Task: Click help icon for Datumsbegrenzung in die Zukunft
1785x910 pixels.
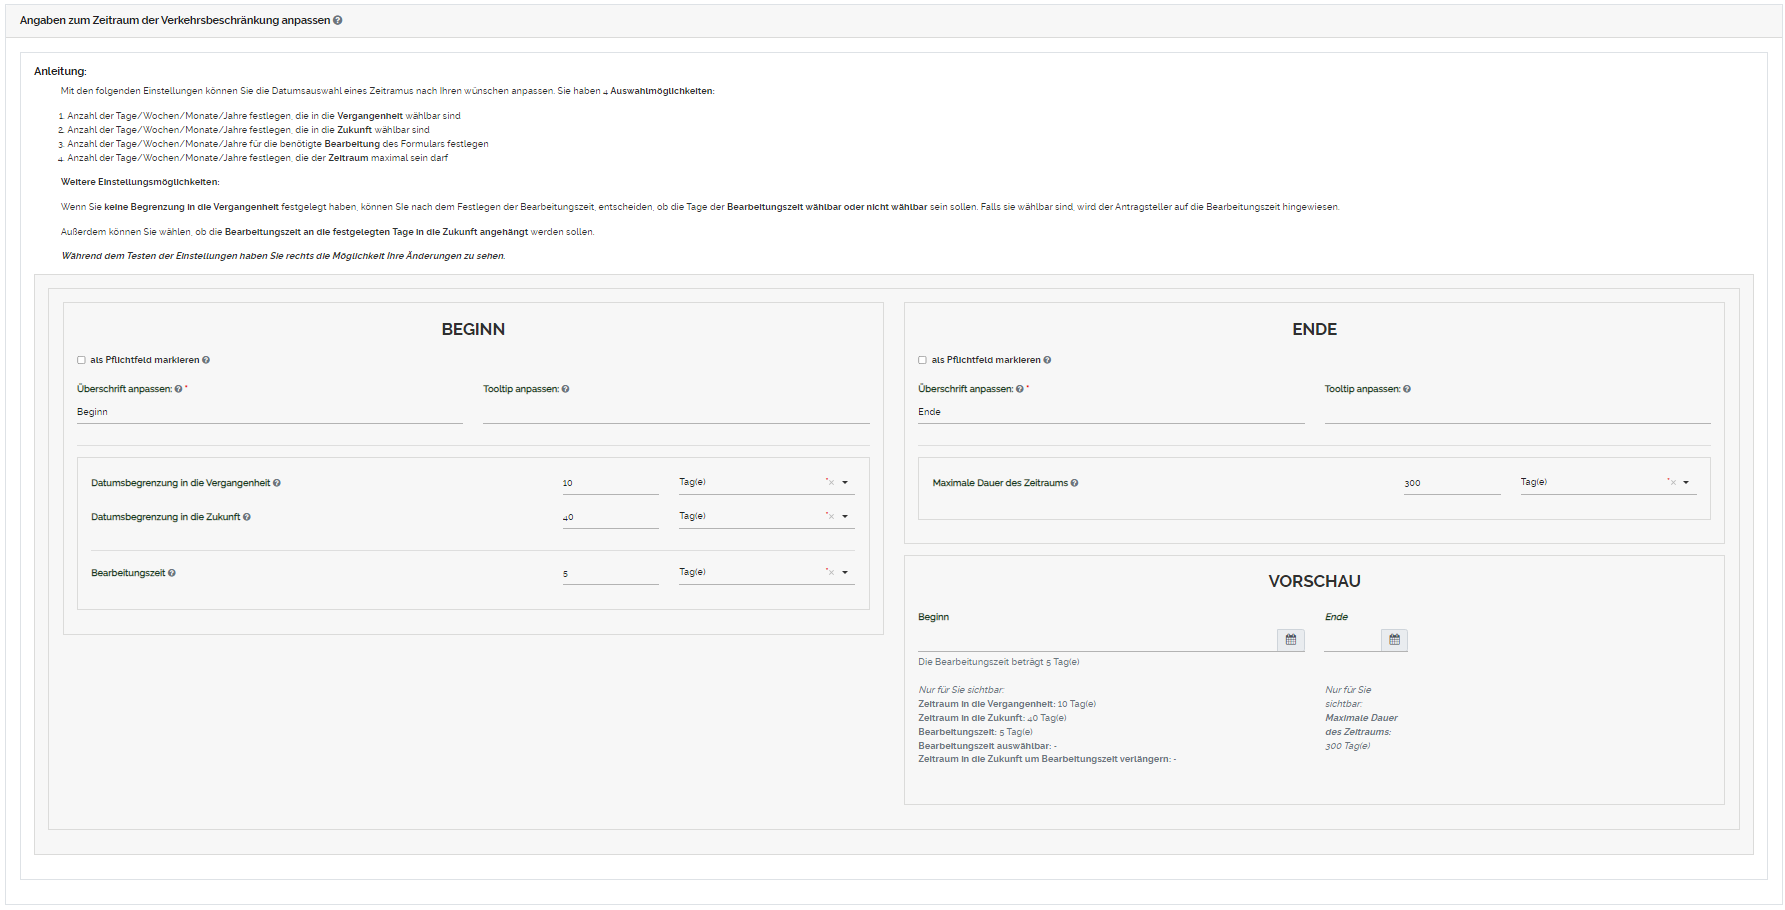Action: coord(247,517)
